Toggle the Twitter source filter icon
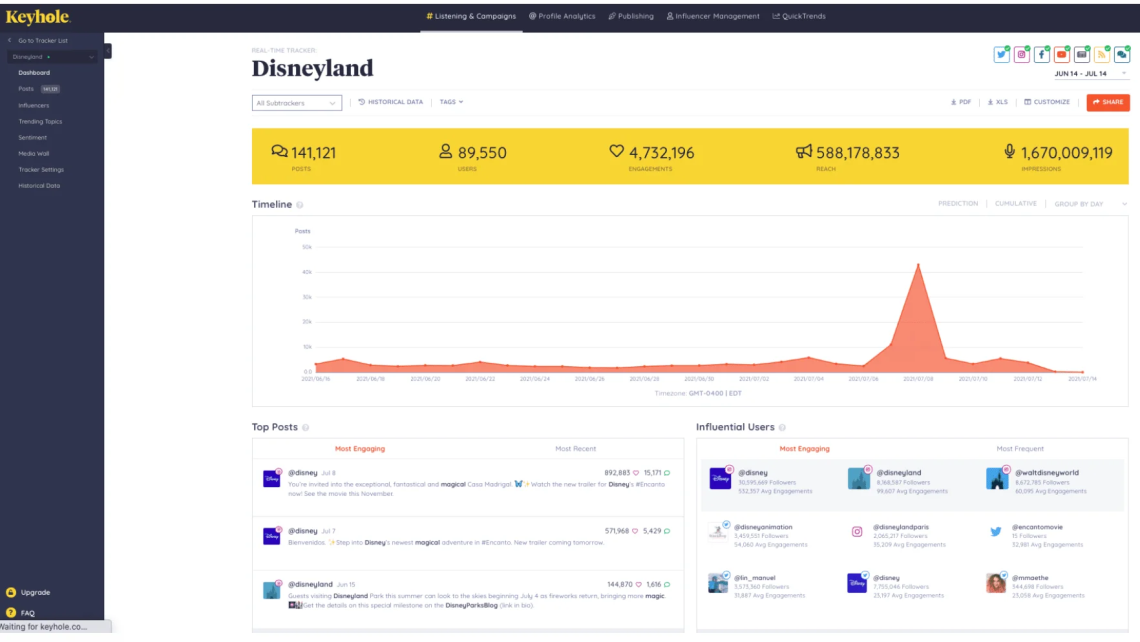This screenshot has height=642, width=1140. 1001,55
